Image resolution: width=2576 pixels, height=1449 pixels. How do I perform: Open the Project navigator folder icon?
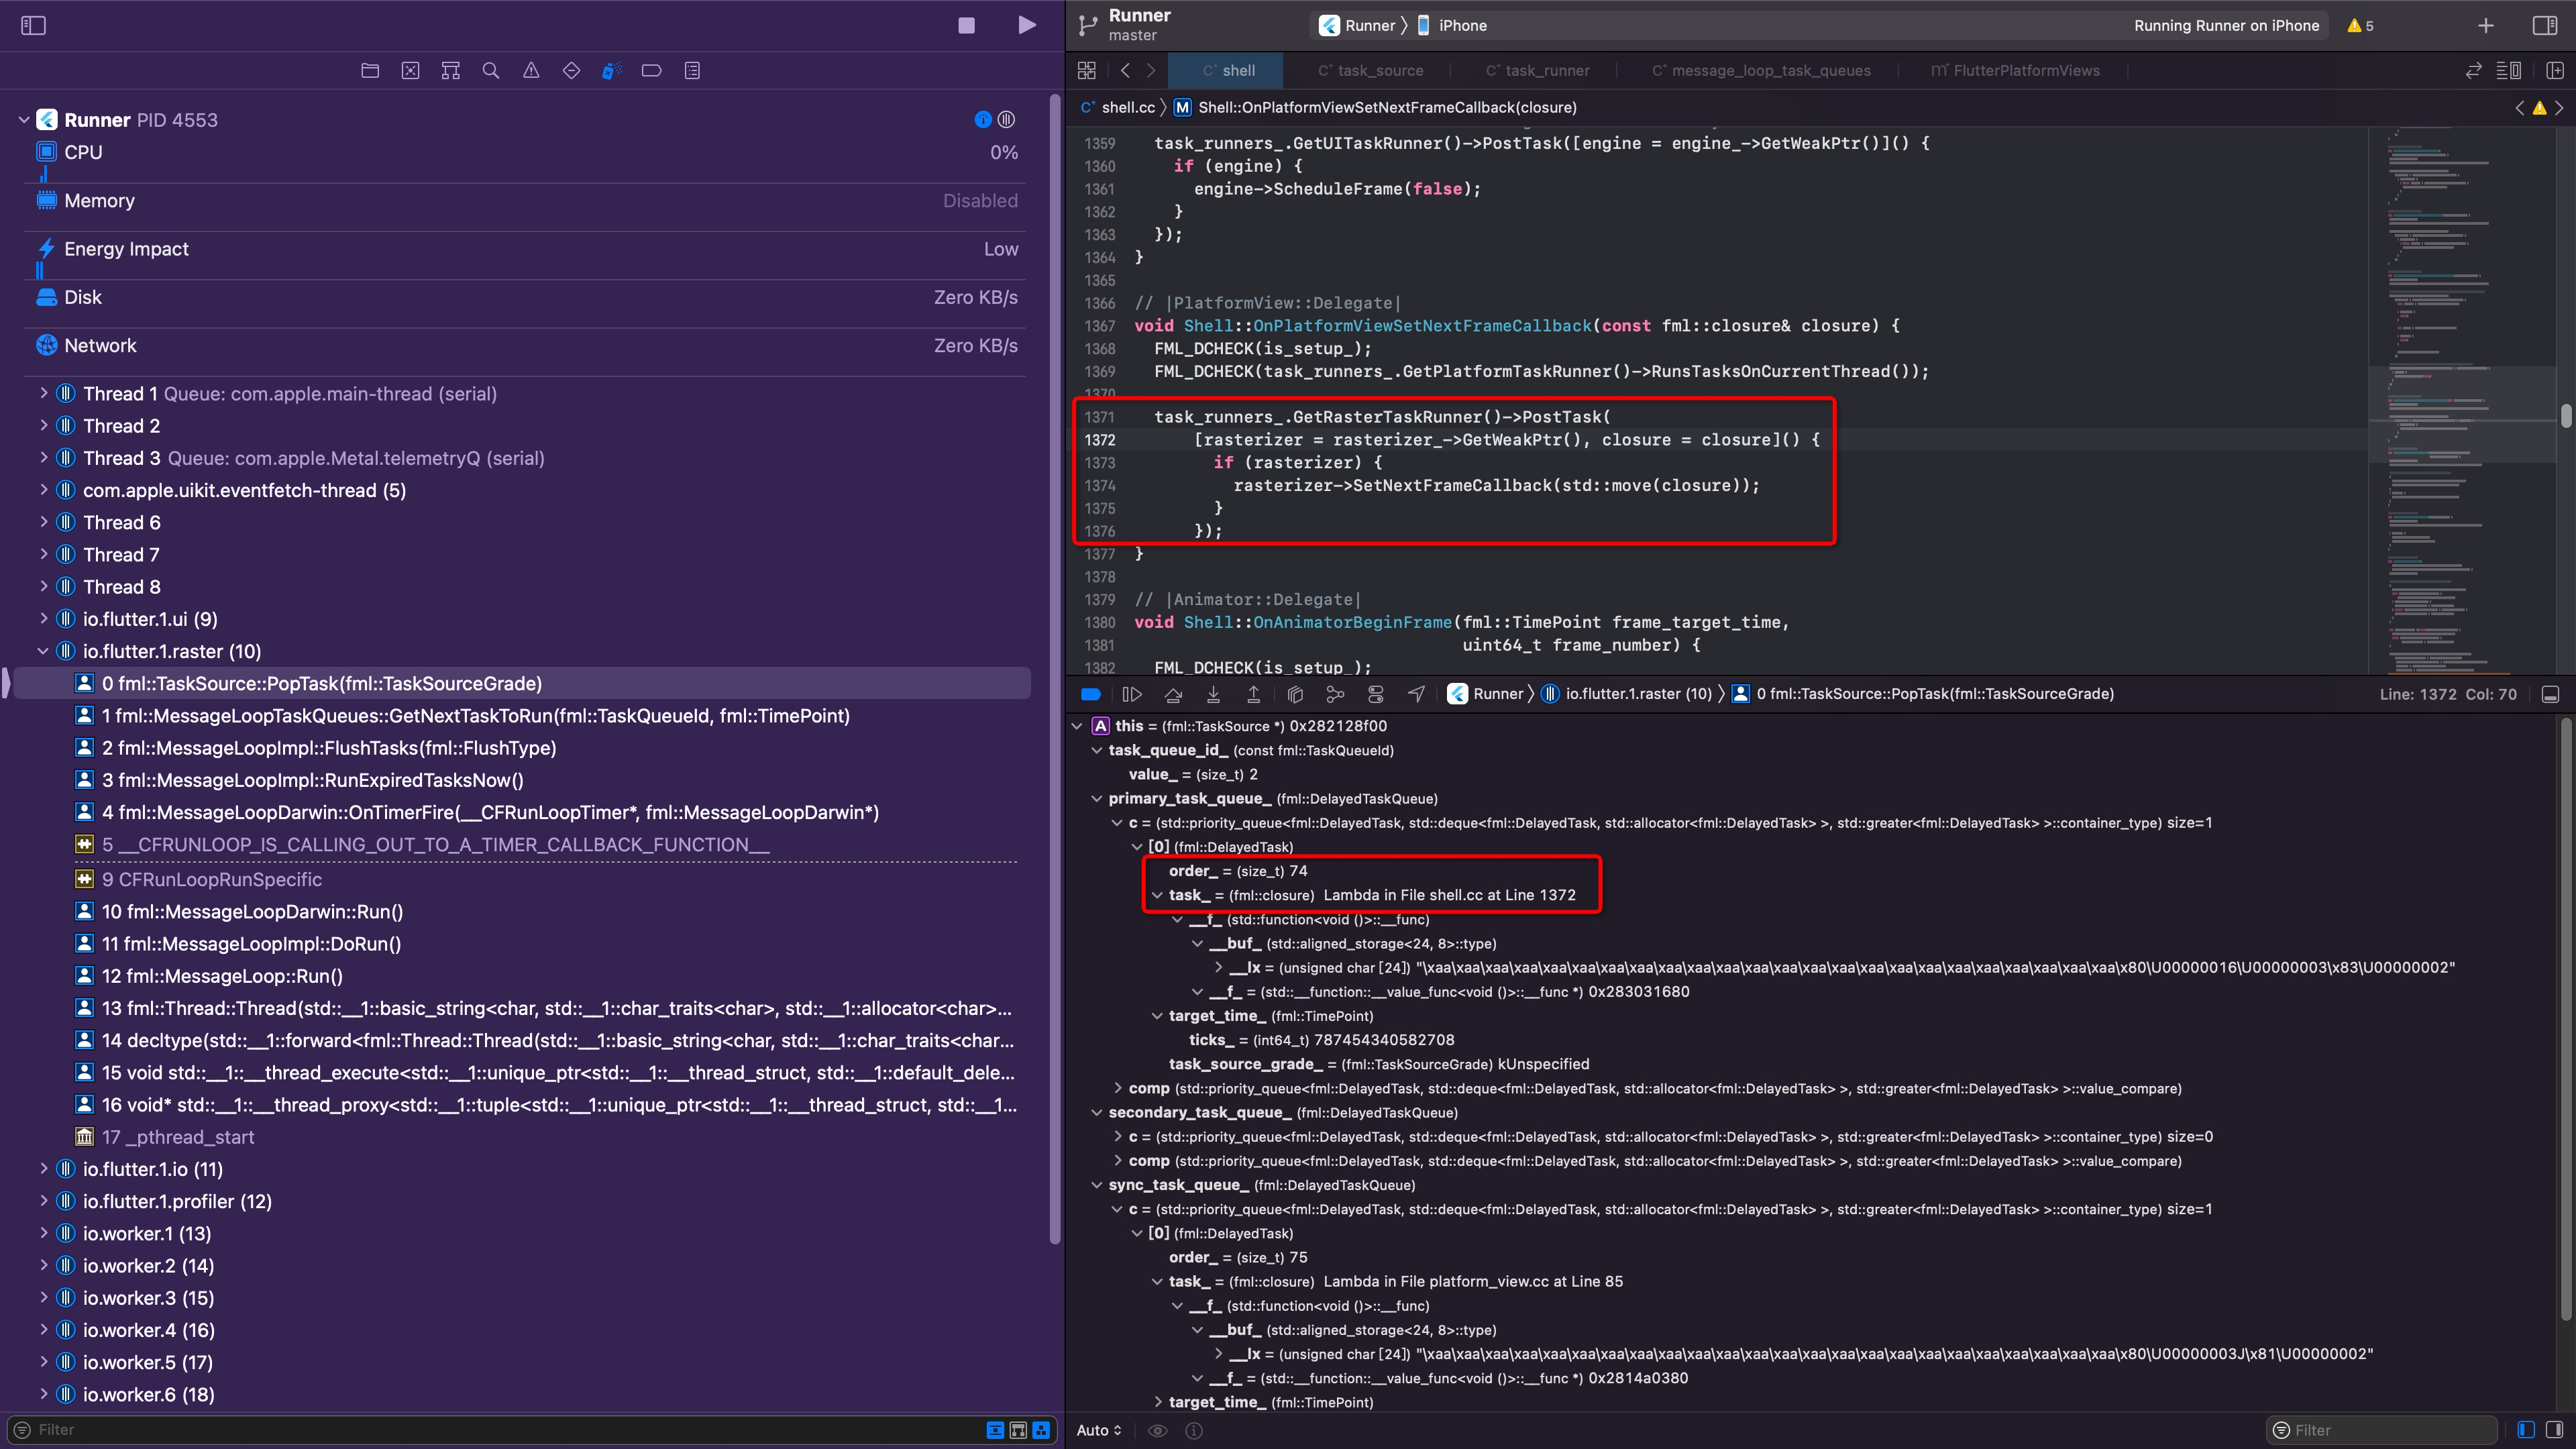370,70
